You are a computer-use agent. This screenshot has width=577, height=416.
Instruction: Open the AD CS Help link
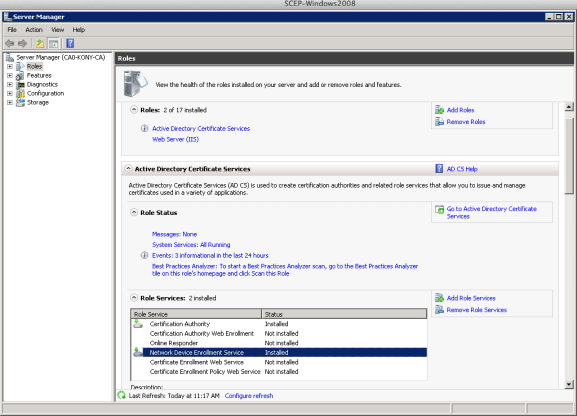[x=462, y=169]
